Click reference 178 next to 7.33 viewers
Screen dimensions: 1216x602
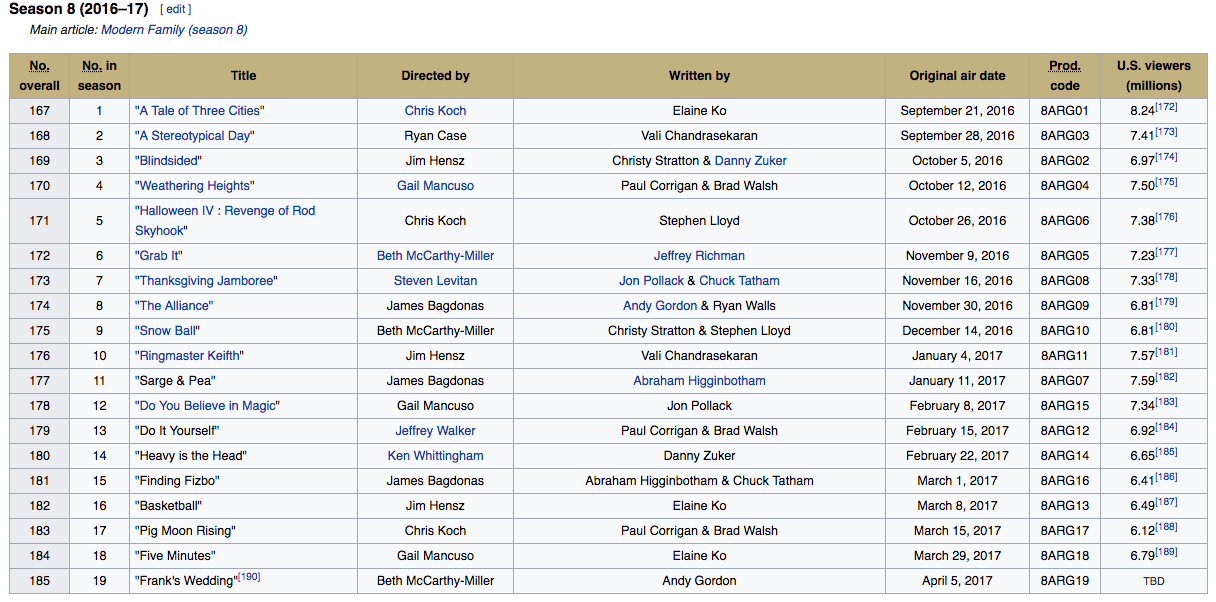click(1166, 277)
